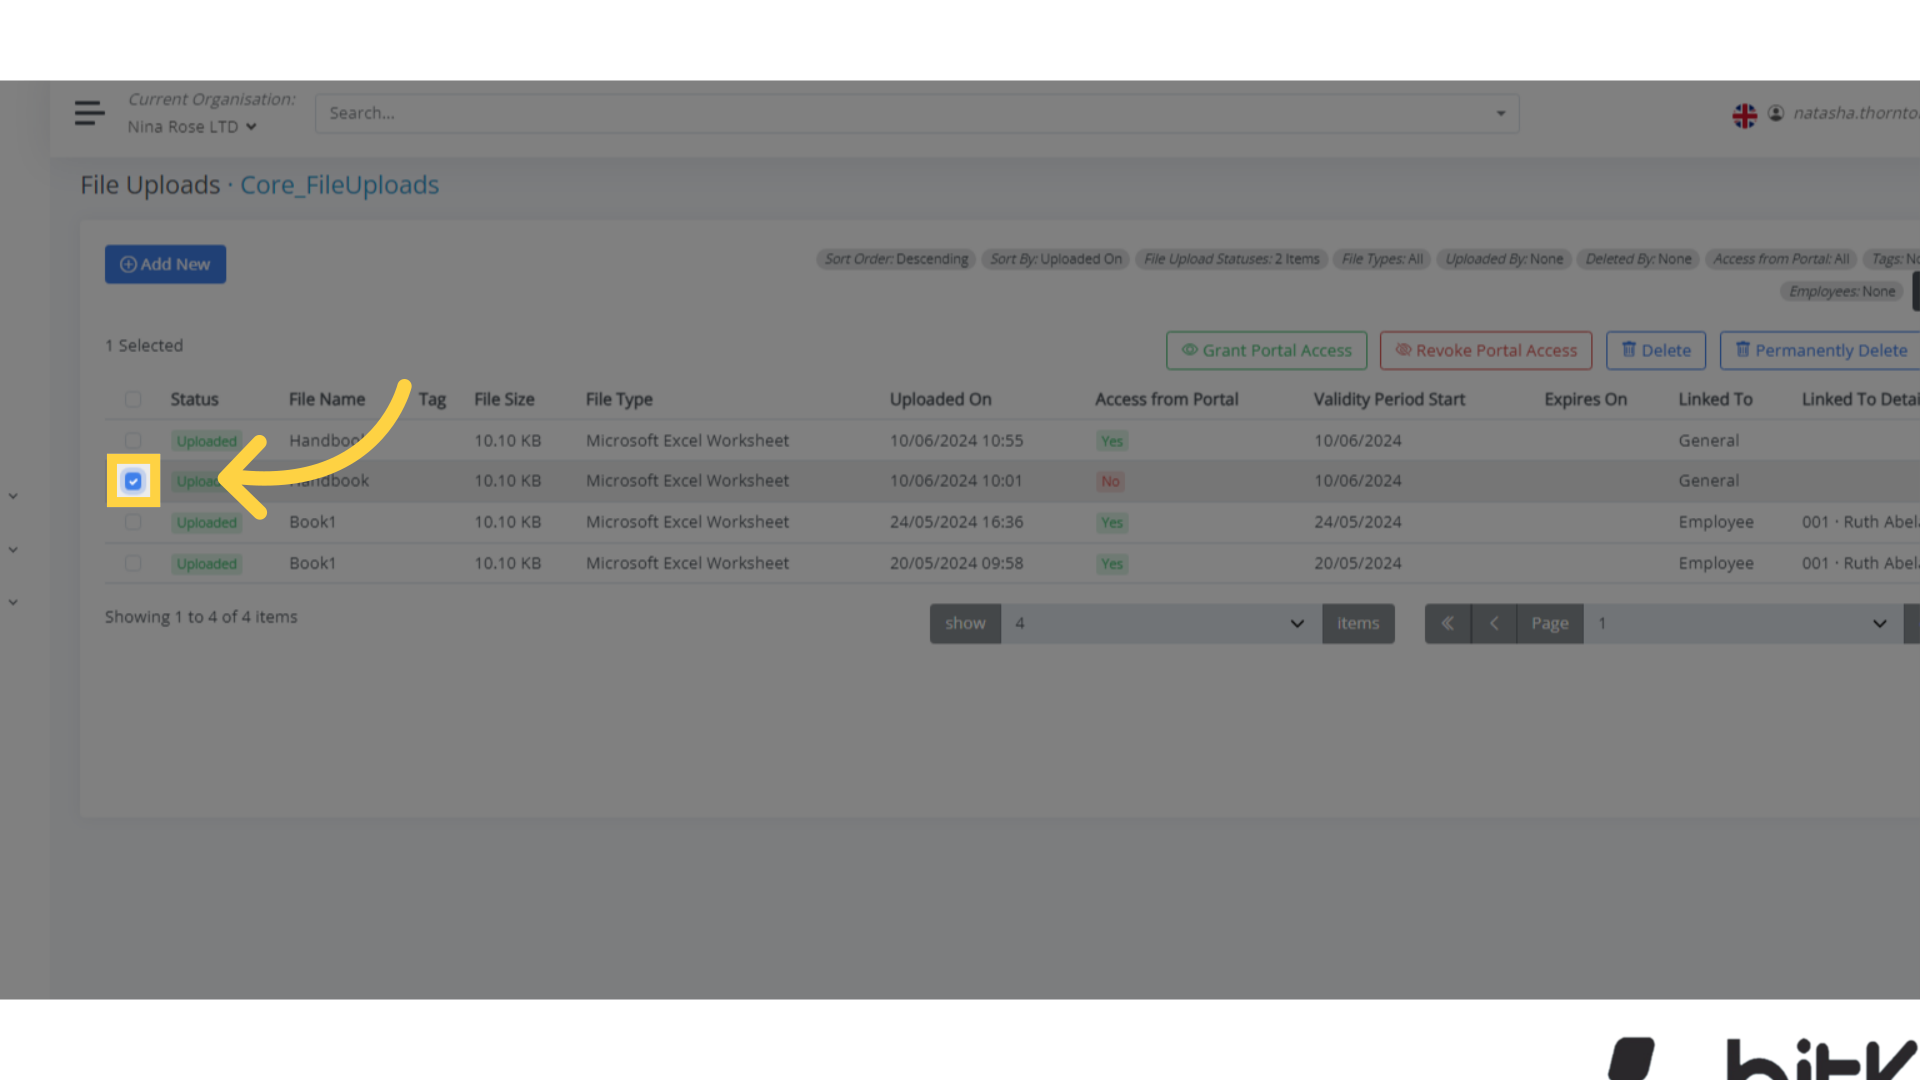Expand the Nina Rose LTD organisation dropdown
Image resolution: width=1920 pixels, height=1080 pixels.
[251, 127]
